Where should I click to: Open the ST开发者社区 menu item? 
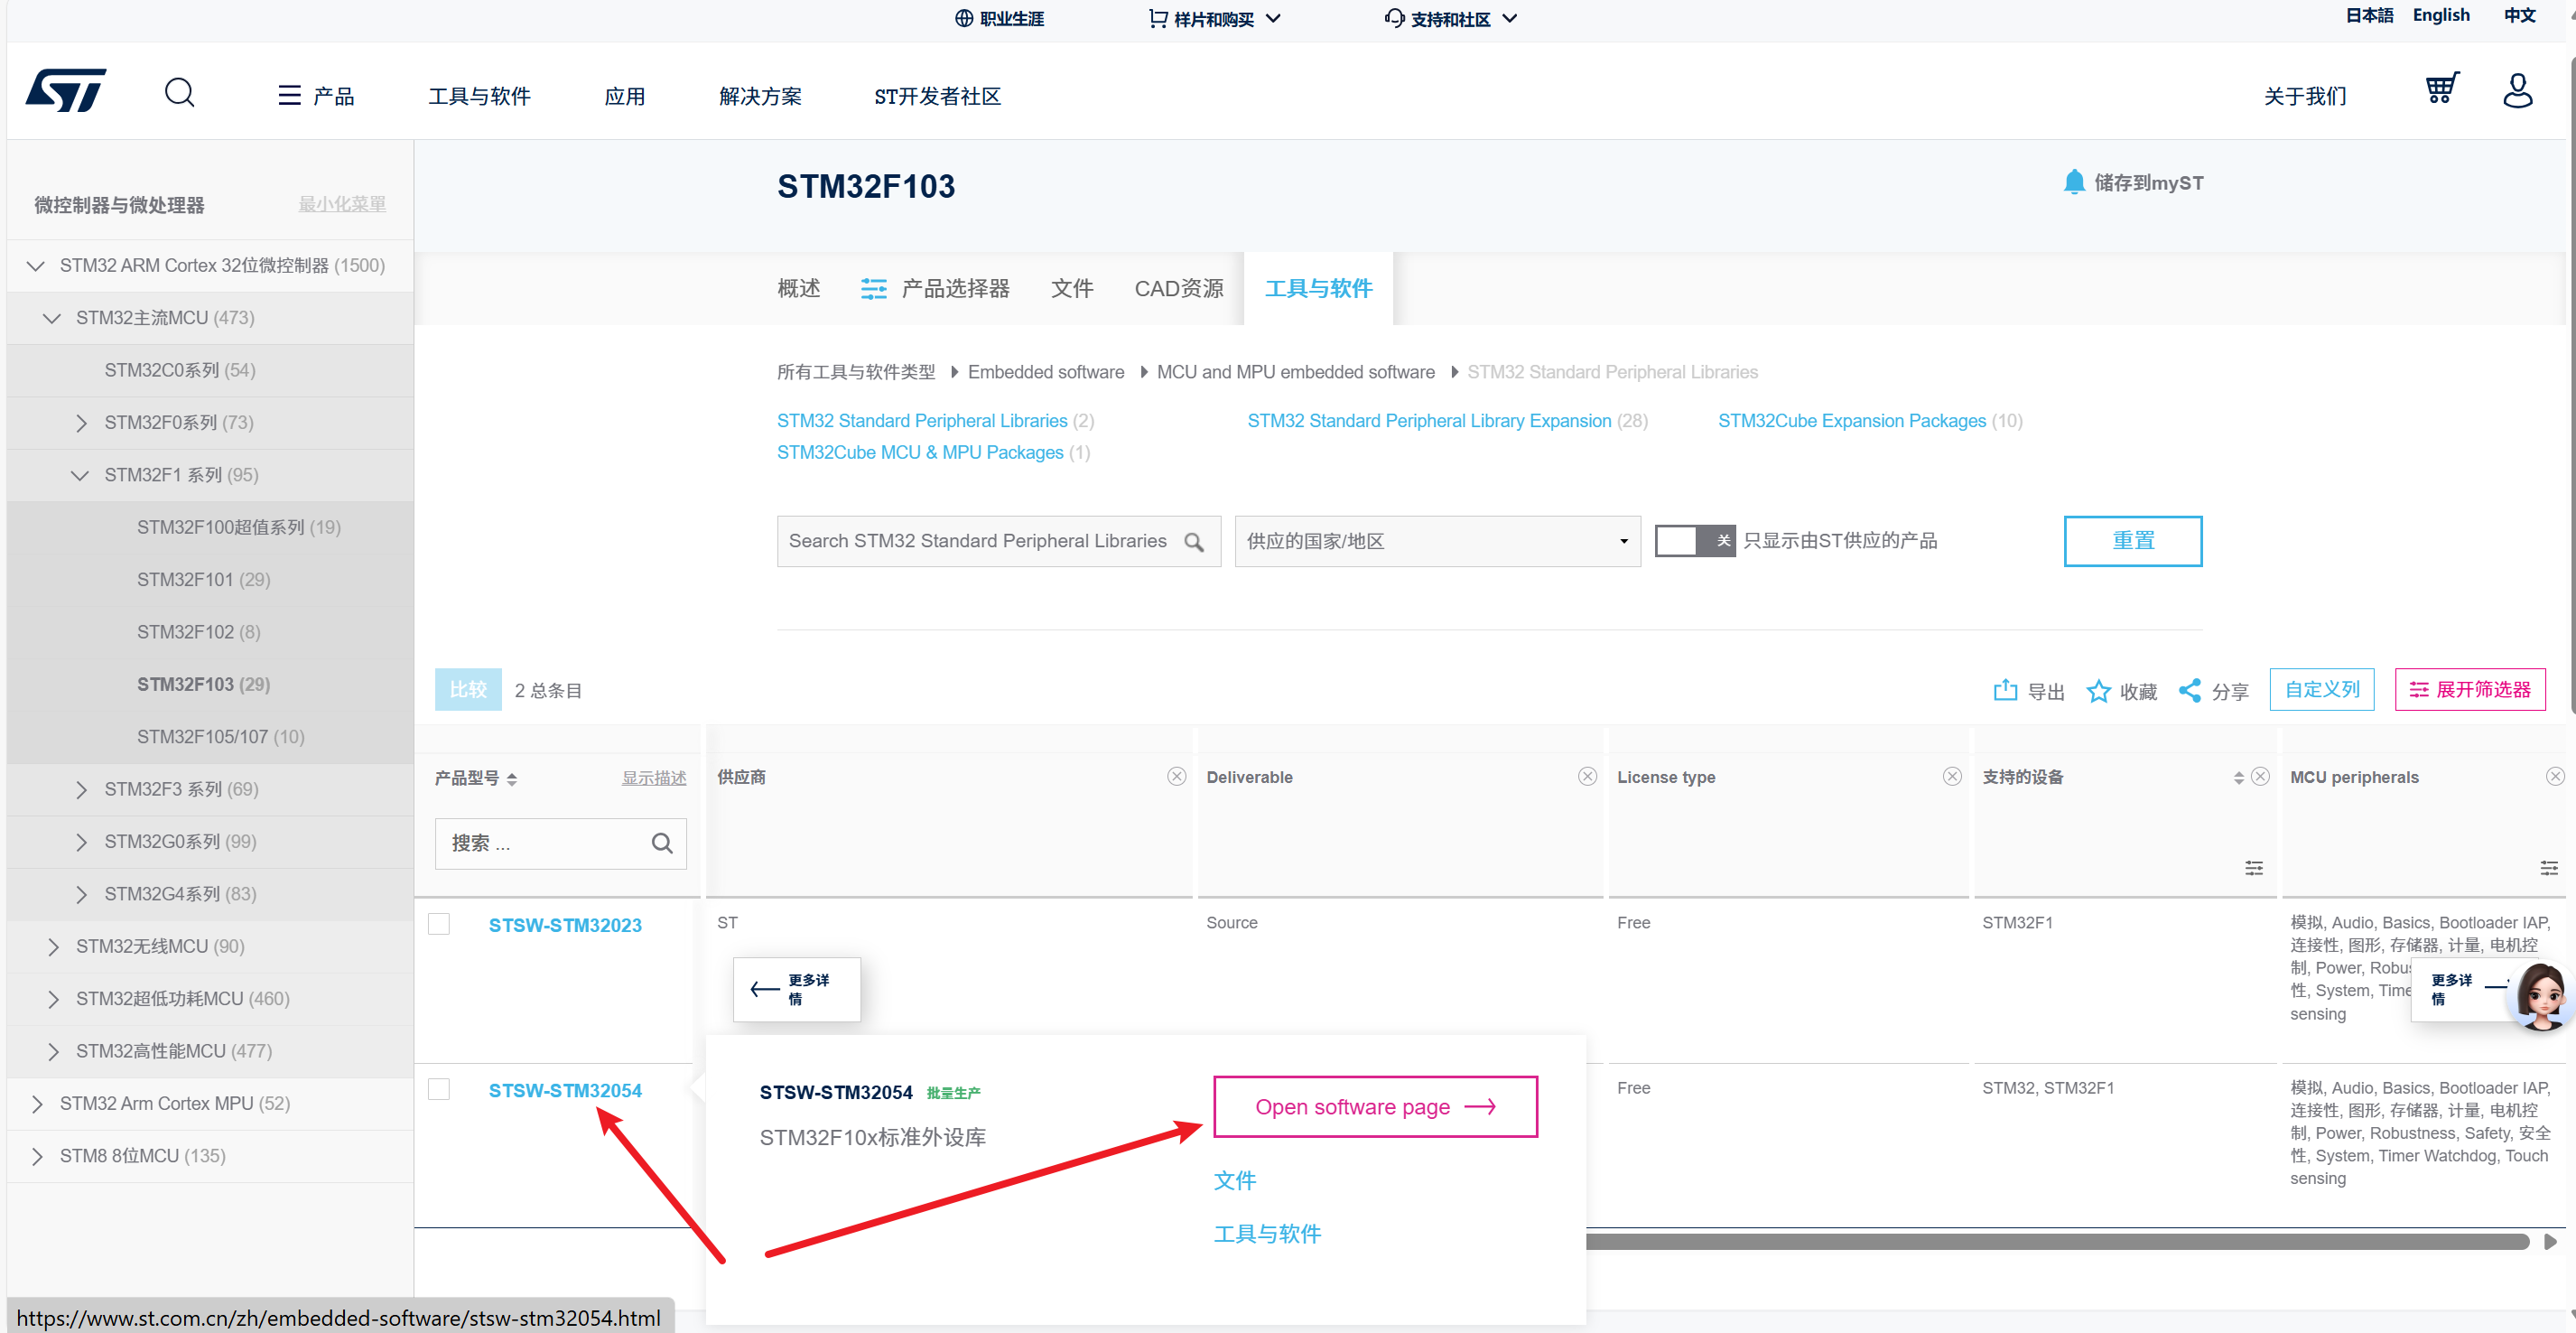point(937,96)
